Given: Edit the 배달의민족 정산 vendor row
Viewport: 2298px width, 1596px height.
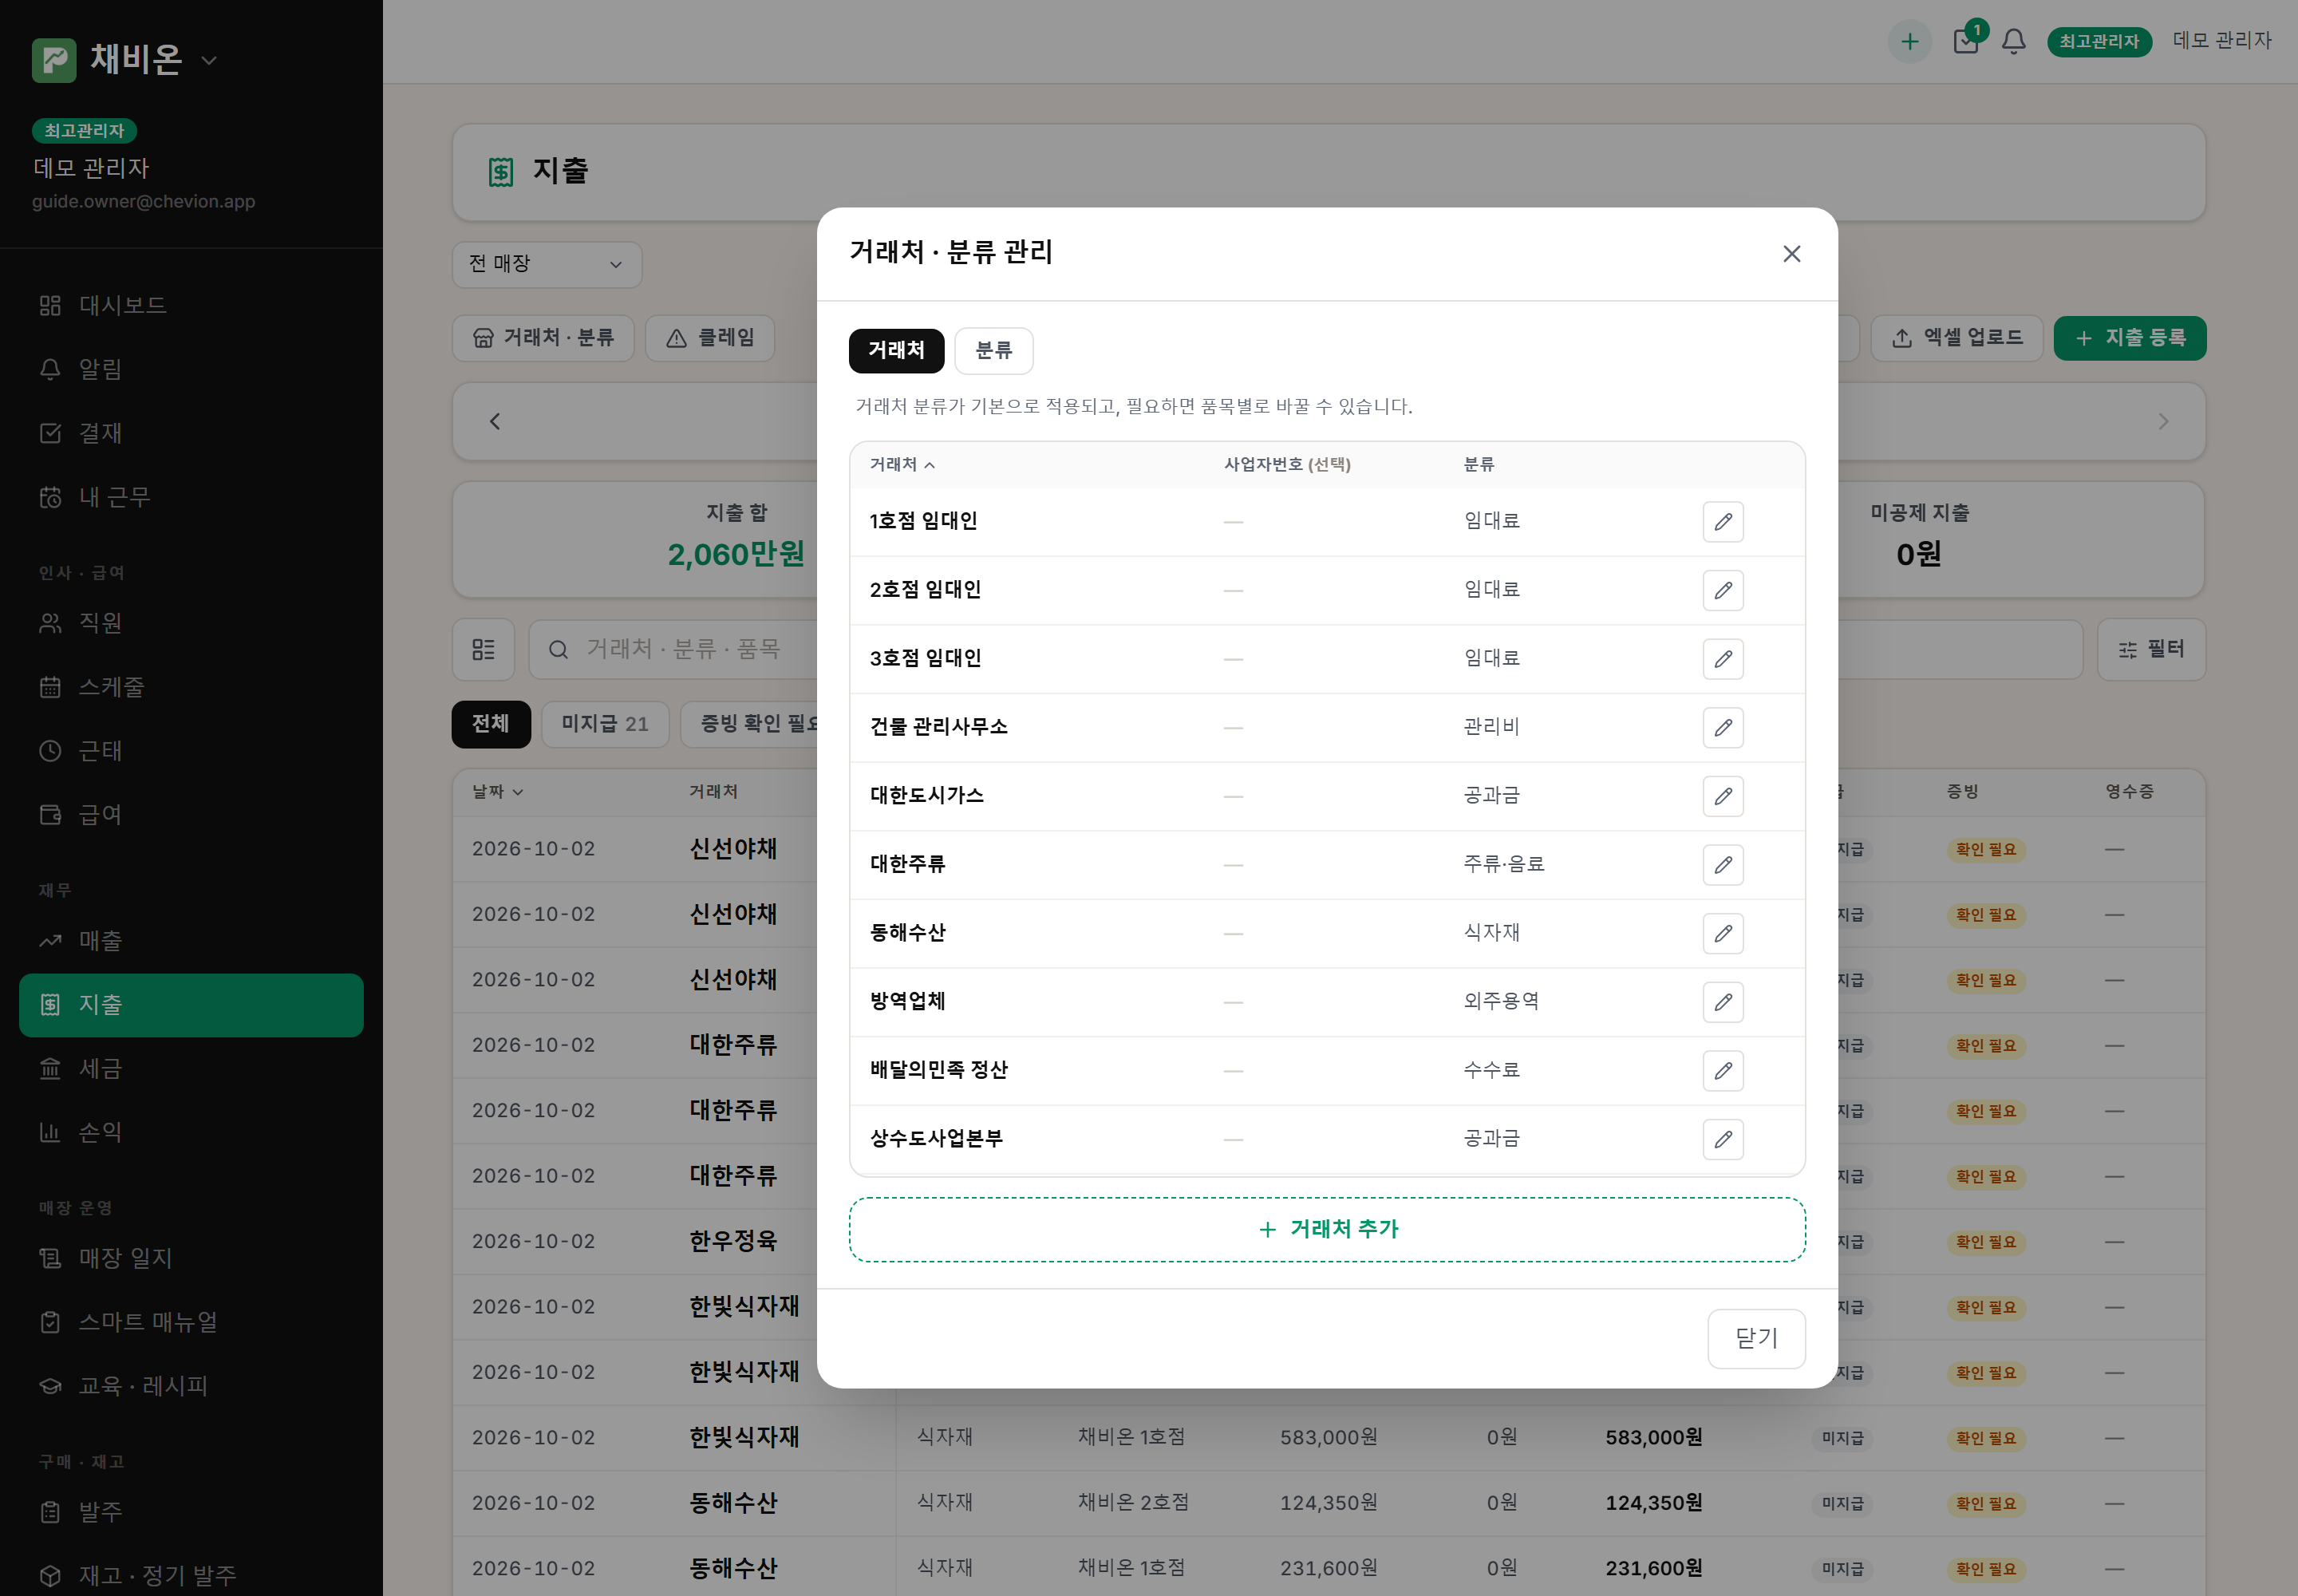Looking at the screenshot, I should coord(1722,1070).
